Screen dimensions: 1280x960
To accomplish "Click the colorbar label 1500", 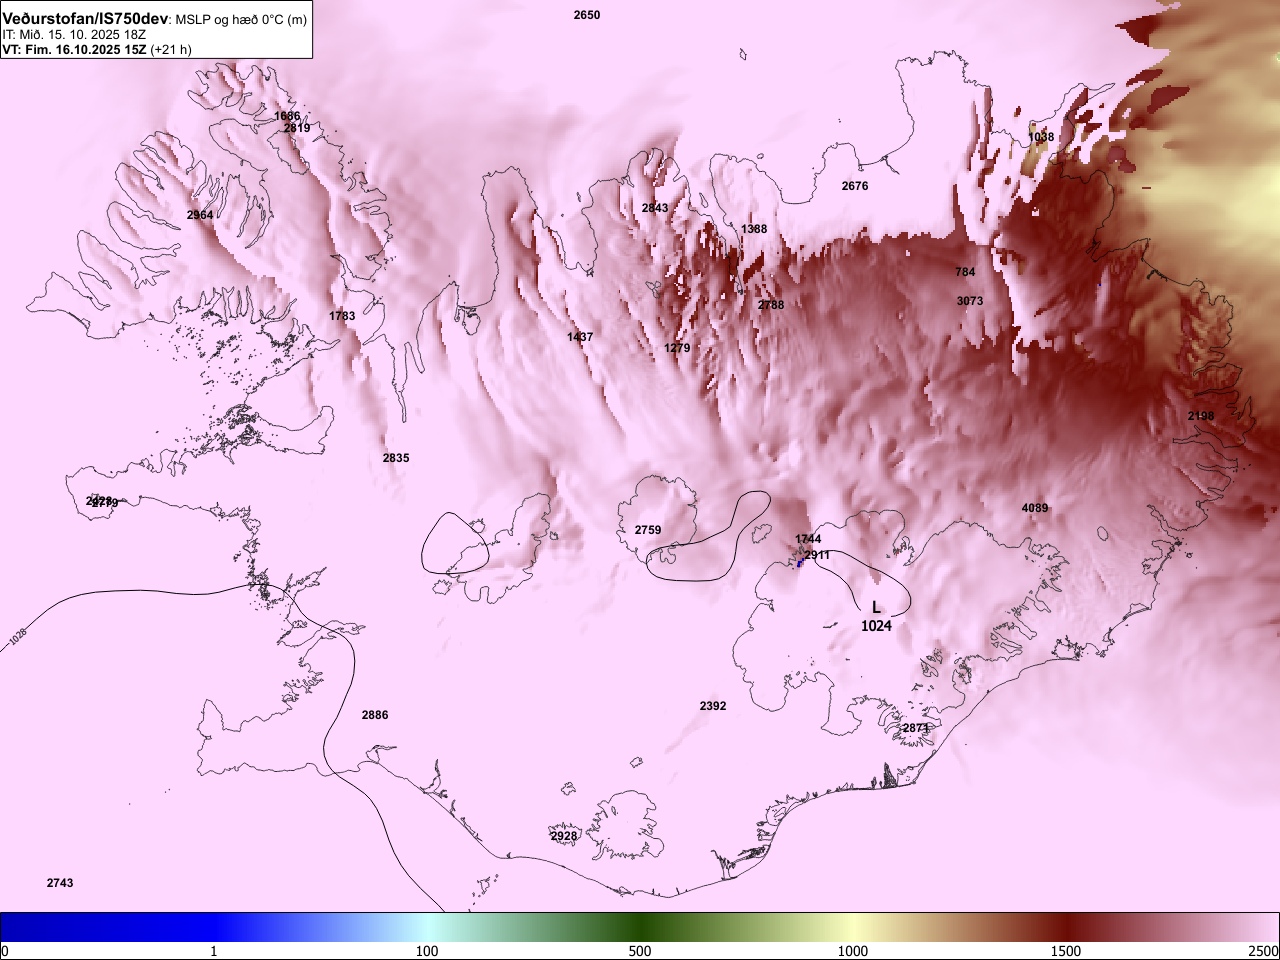I will point(1066,950).
